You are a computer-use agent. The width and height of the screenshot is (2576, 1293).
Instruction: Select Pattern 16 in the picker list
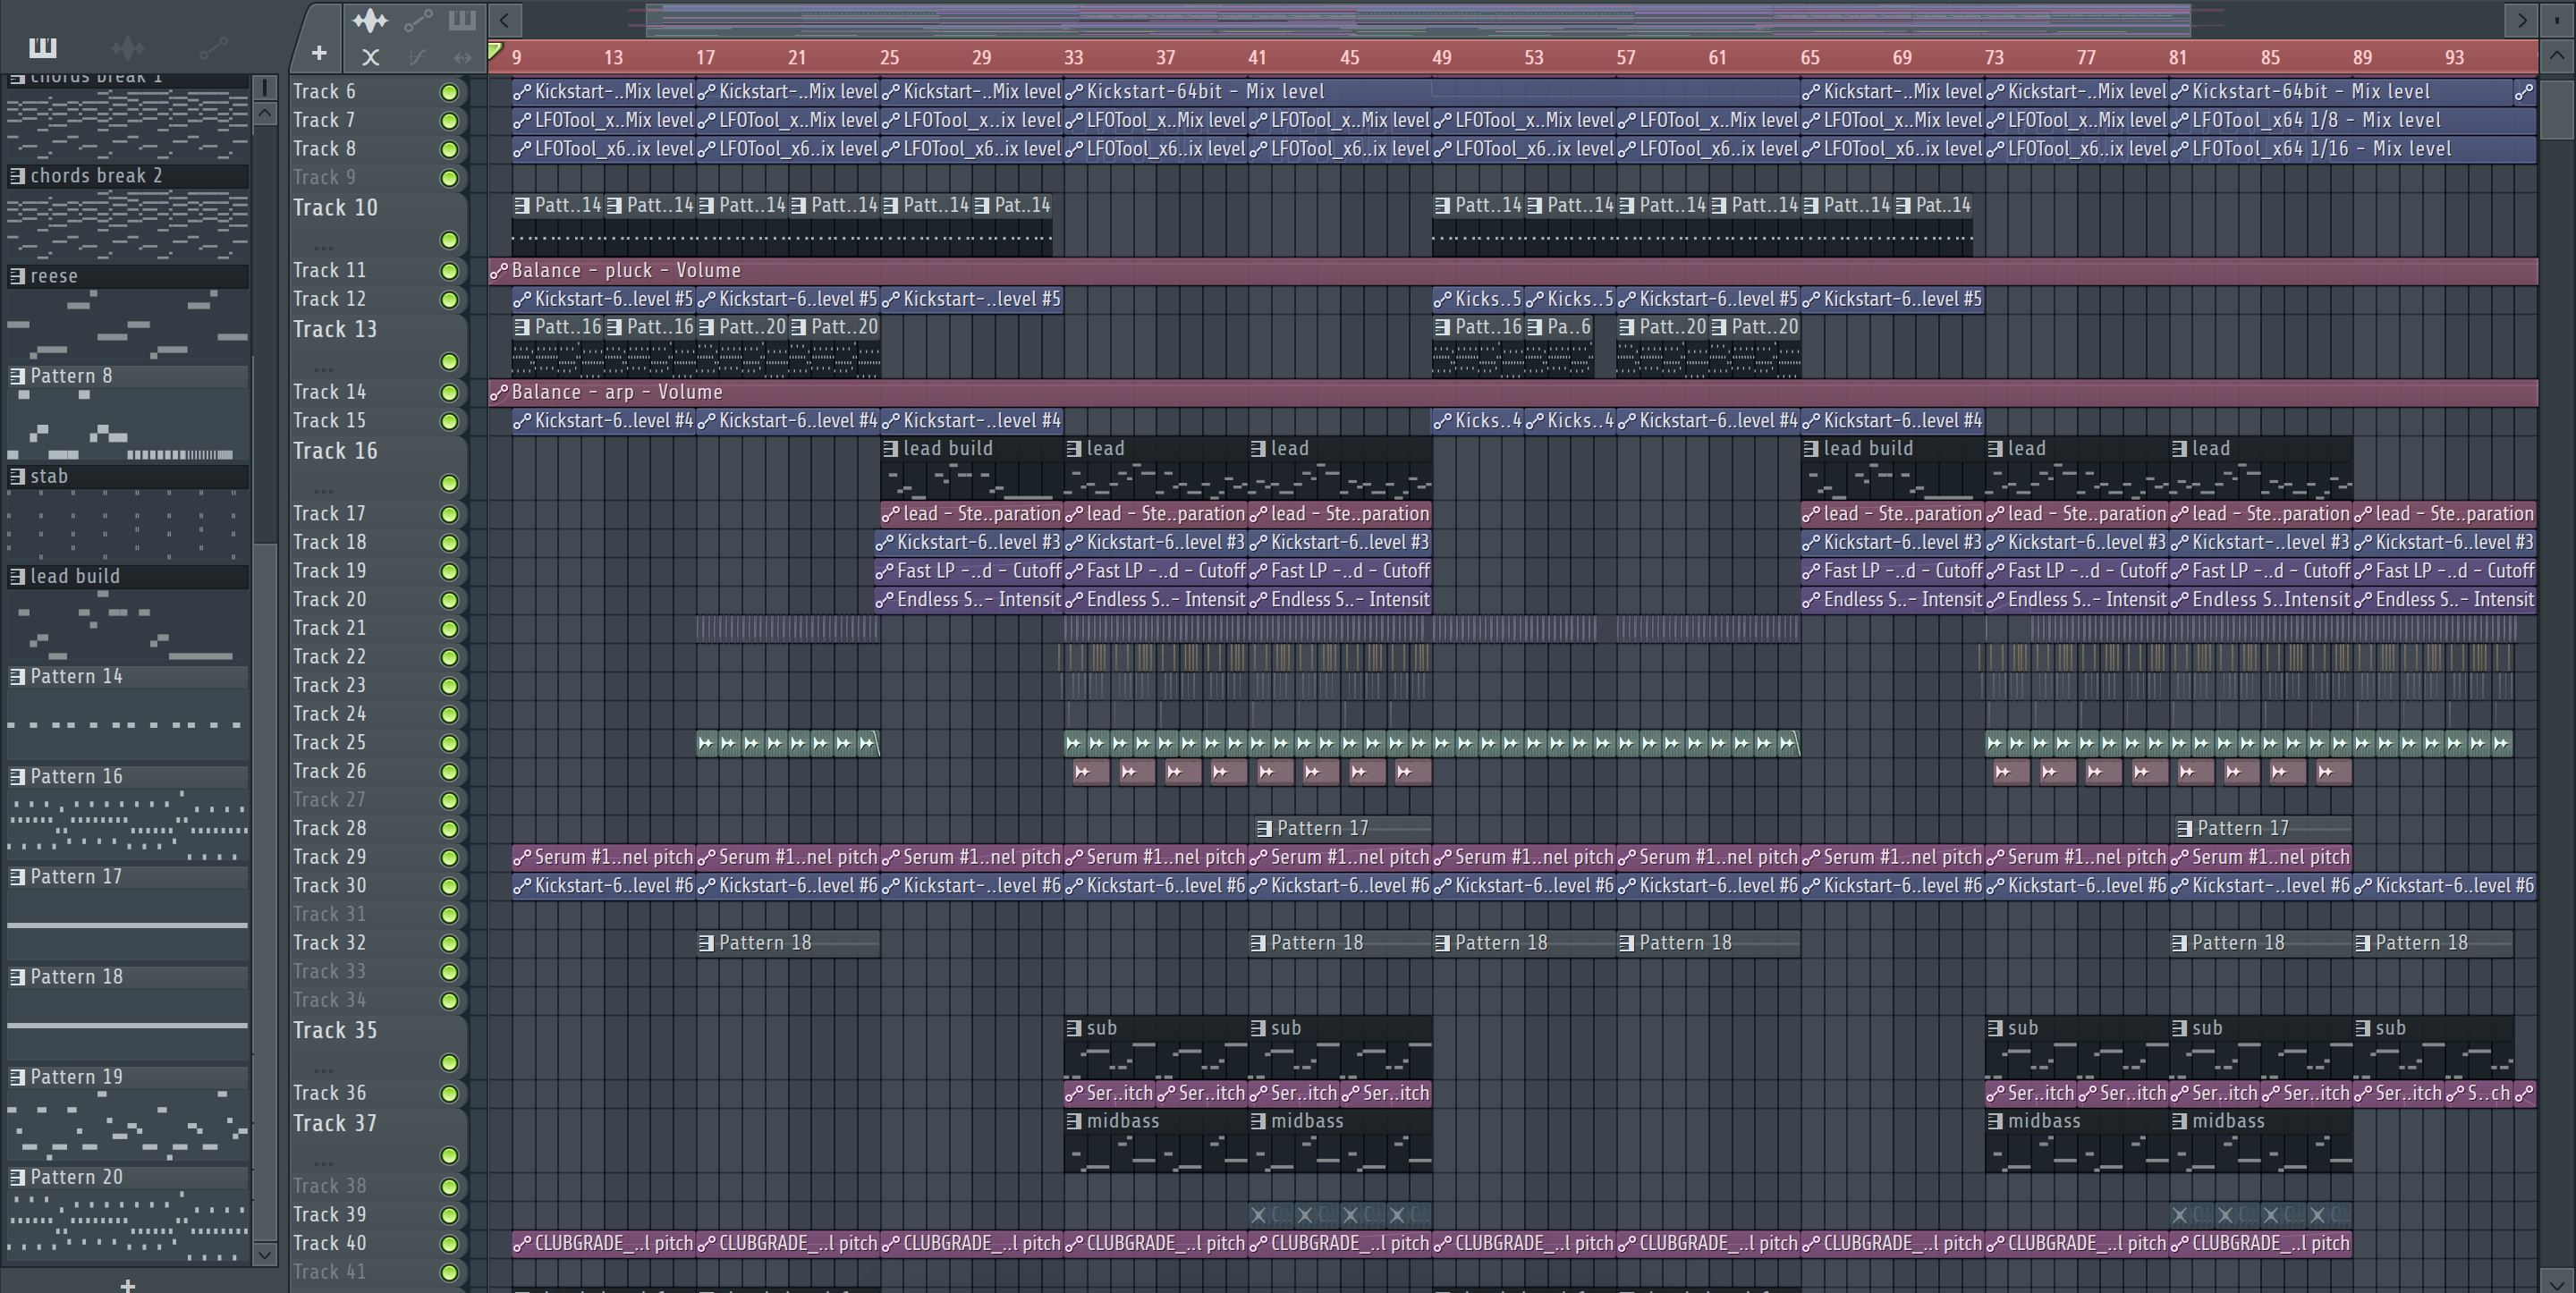pyautogui.click(x=128, y=777)
